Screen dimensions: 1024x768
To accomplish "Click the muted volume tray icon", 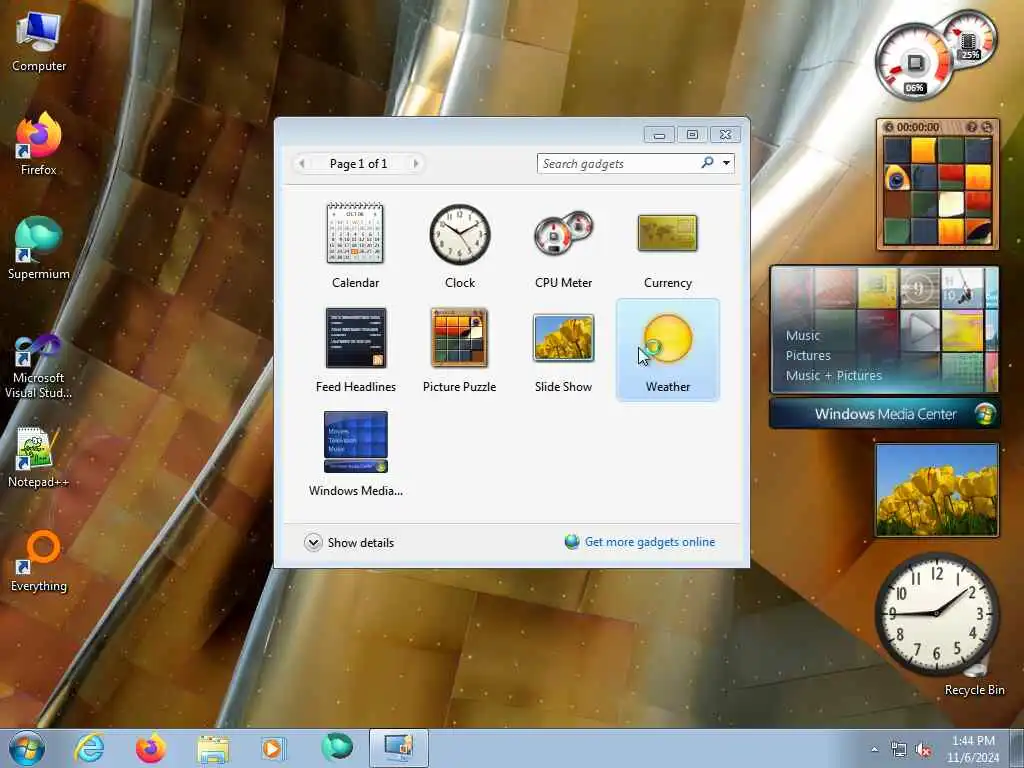I will pos(923,750).
